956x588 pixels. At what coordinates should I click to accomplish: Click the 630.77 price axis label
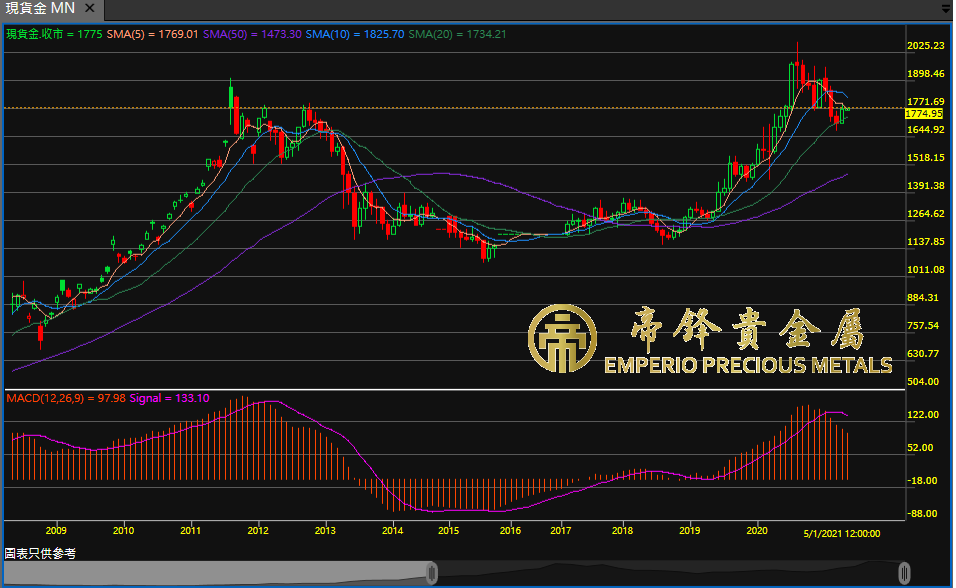pyautogui.click(x=923, y=354)
